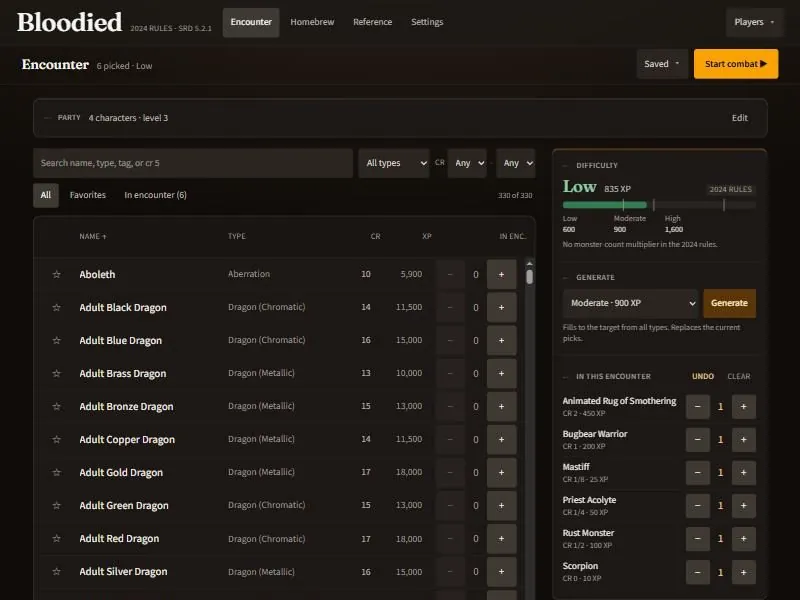
Task: Focus the monster search field
Action: click(x=193, y=163)
